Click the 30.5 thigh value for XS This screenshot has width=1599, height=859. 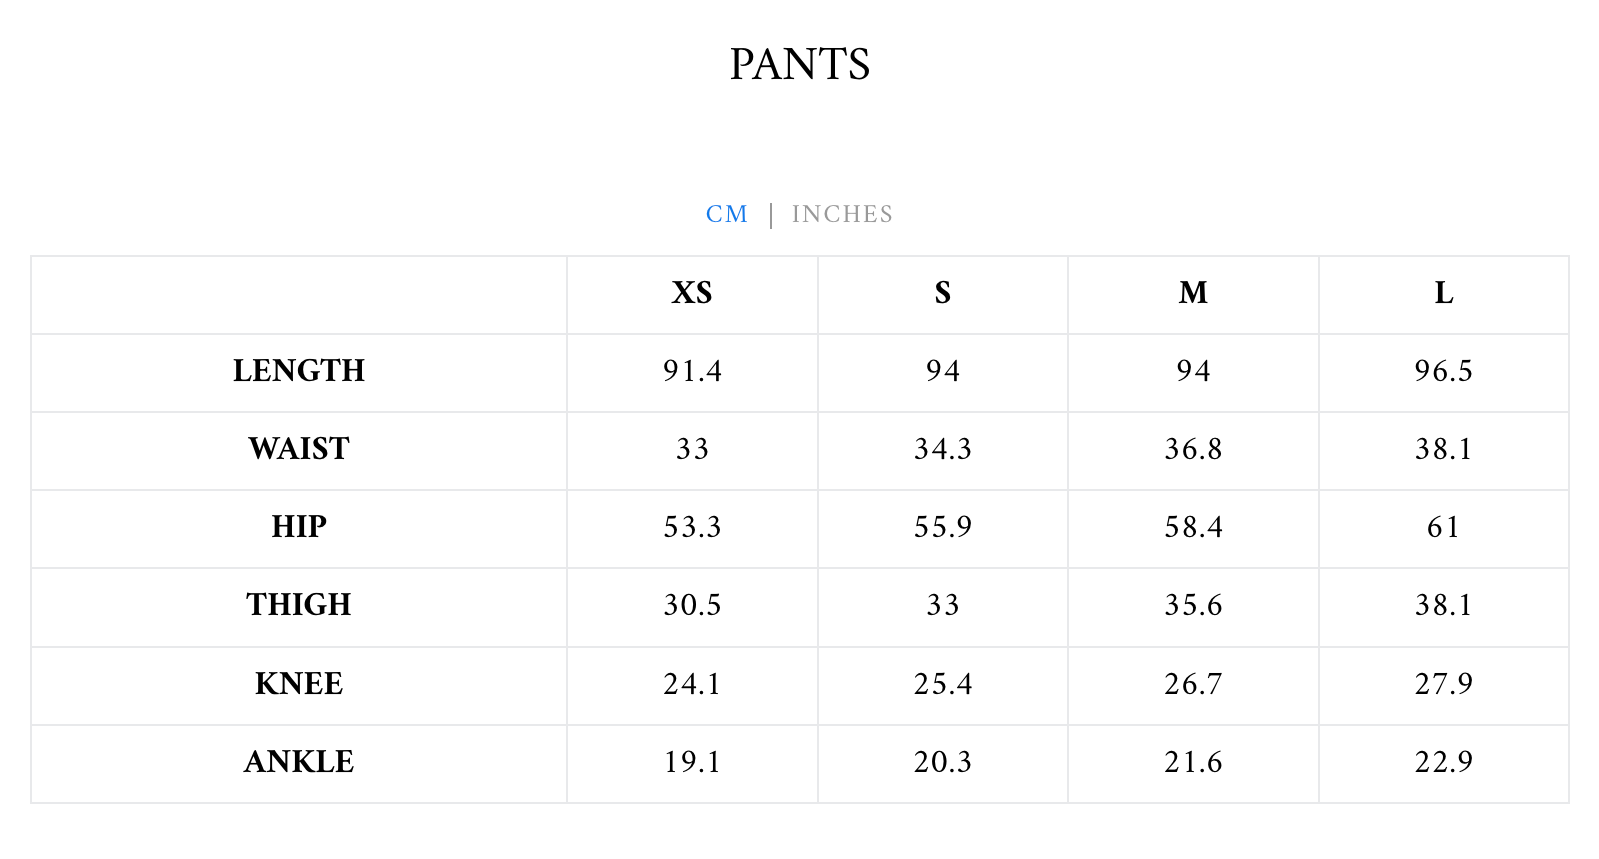(692, 605)
